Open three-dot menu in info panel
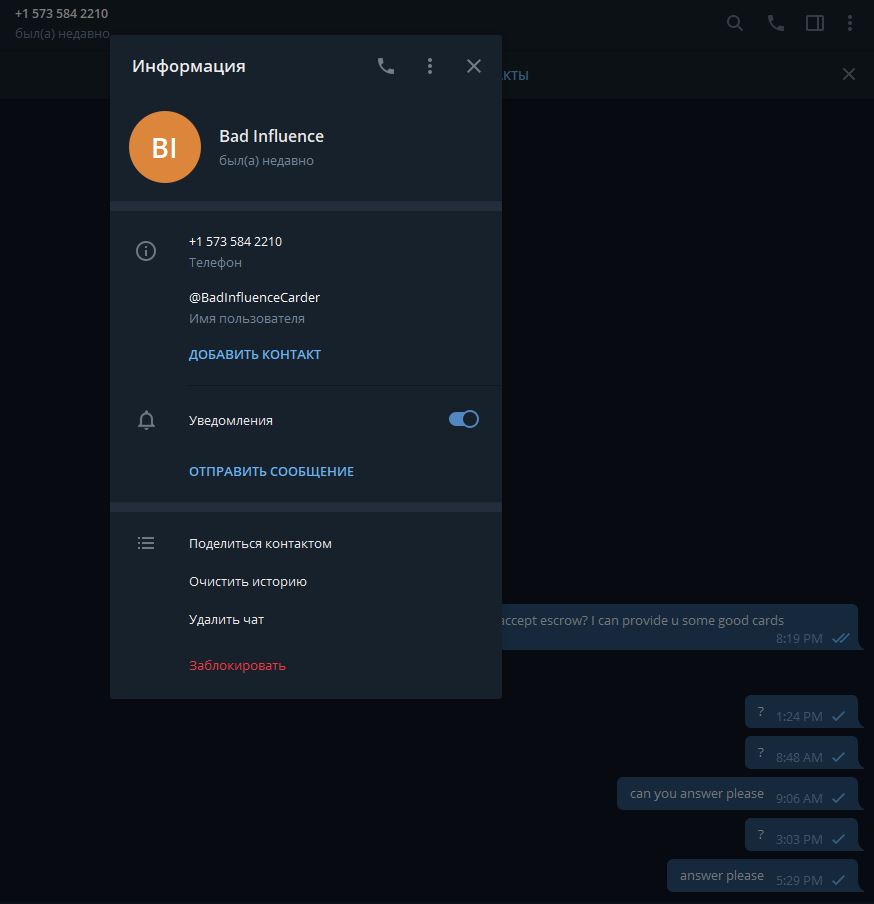 [x=430, y=66]
